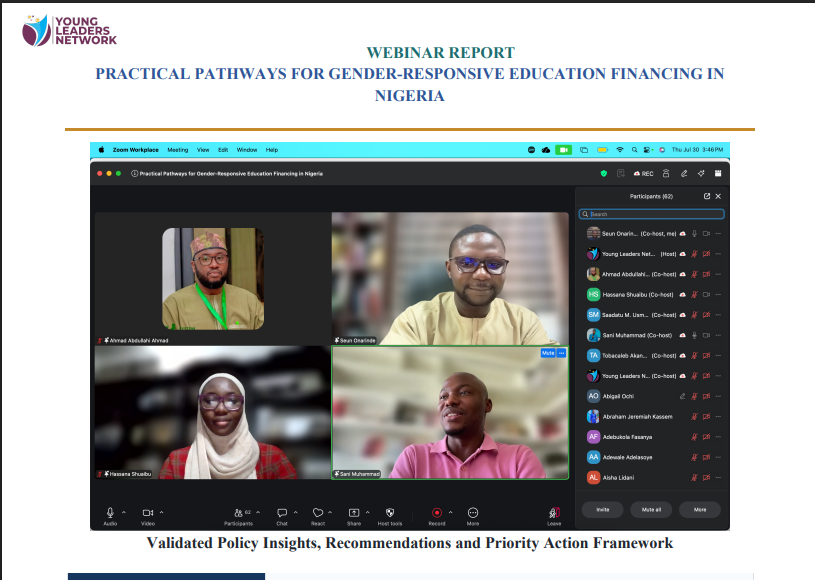The height and width of the screenshot is (580, 815).
Task: Open the View menu
Action: point(203,150)
